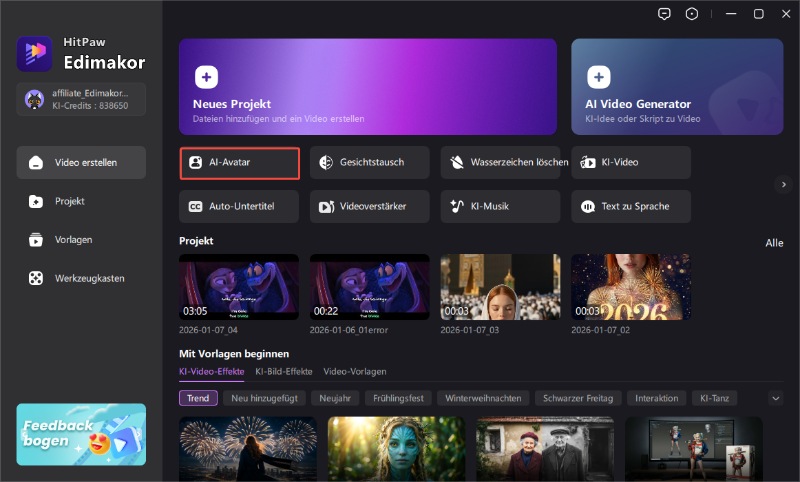
Task: Open the Gesichtstausch face swap tool
Action: [370, 162]
